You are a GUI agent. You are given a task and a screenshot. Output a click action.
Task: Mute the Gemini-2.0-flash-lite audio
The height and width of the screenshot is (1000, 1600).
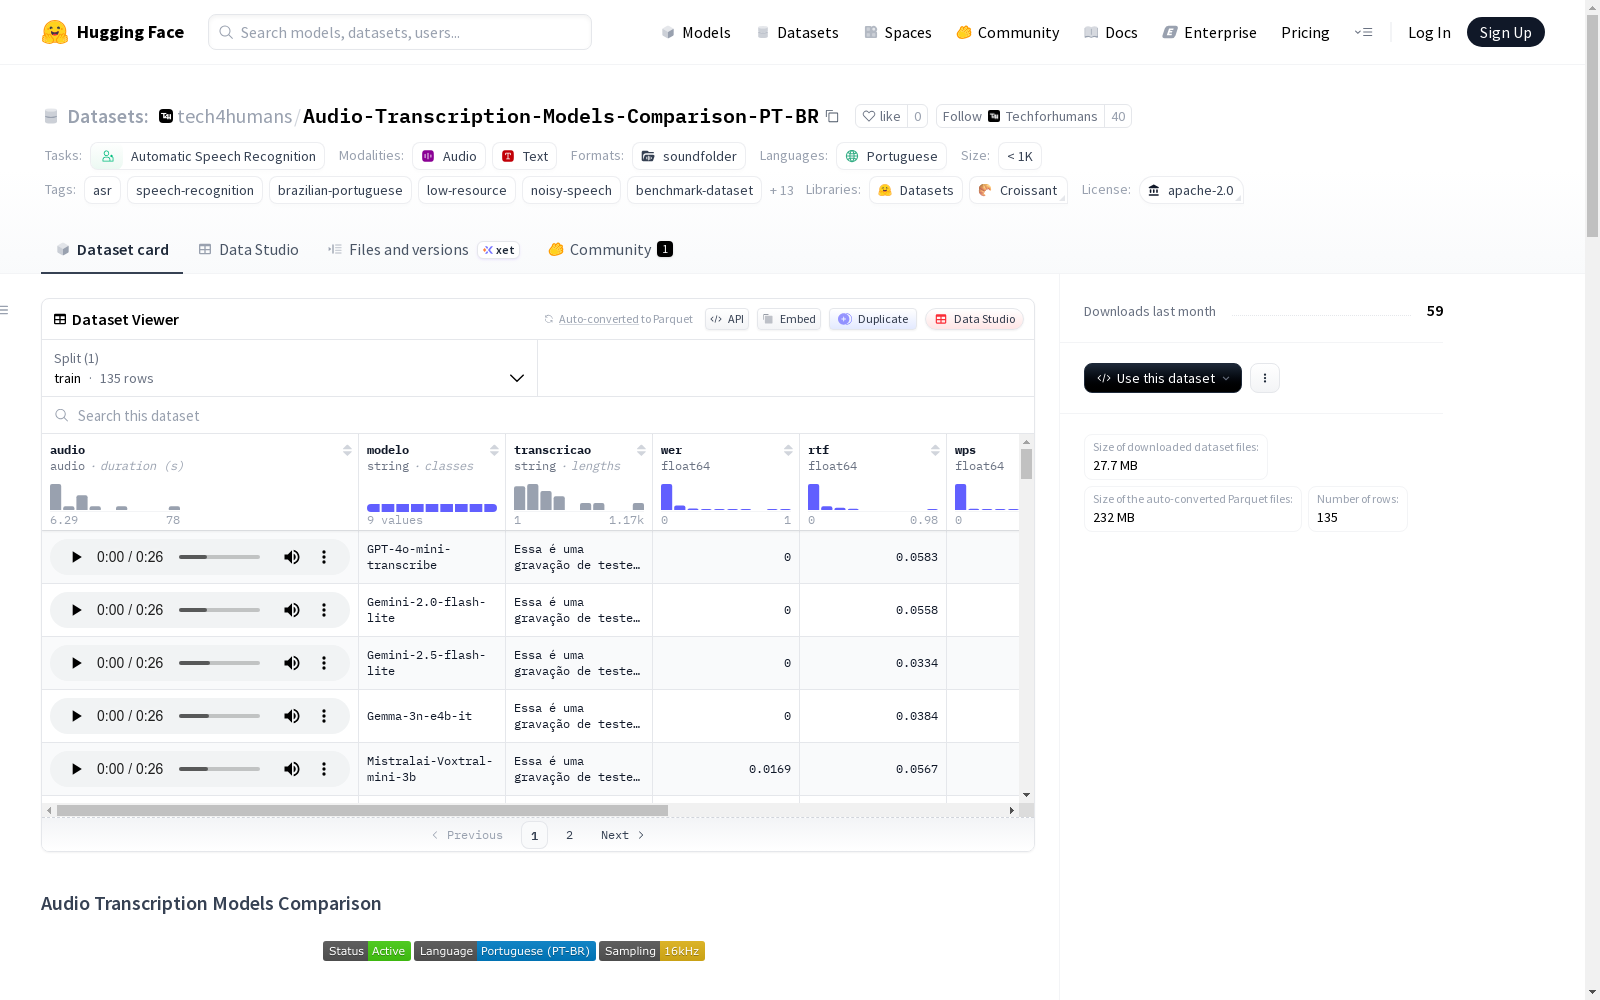click(292, 610)
